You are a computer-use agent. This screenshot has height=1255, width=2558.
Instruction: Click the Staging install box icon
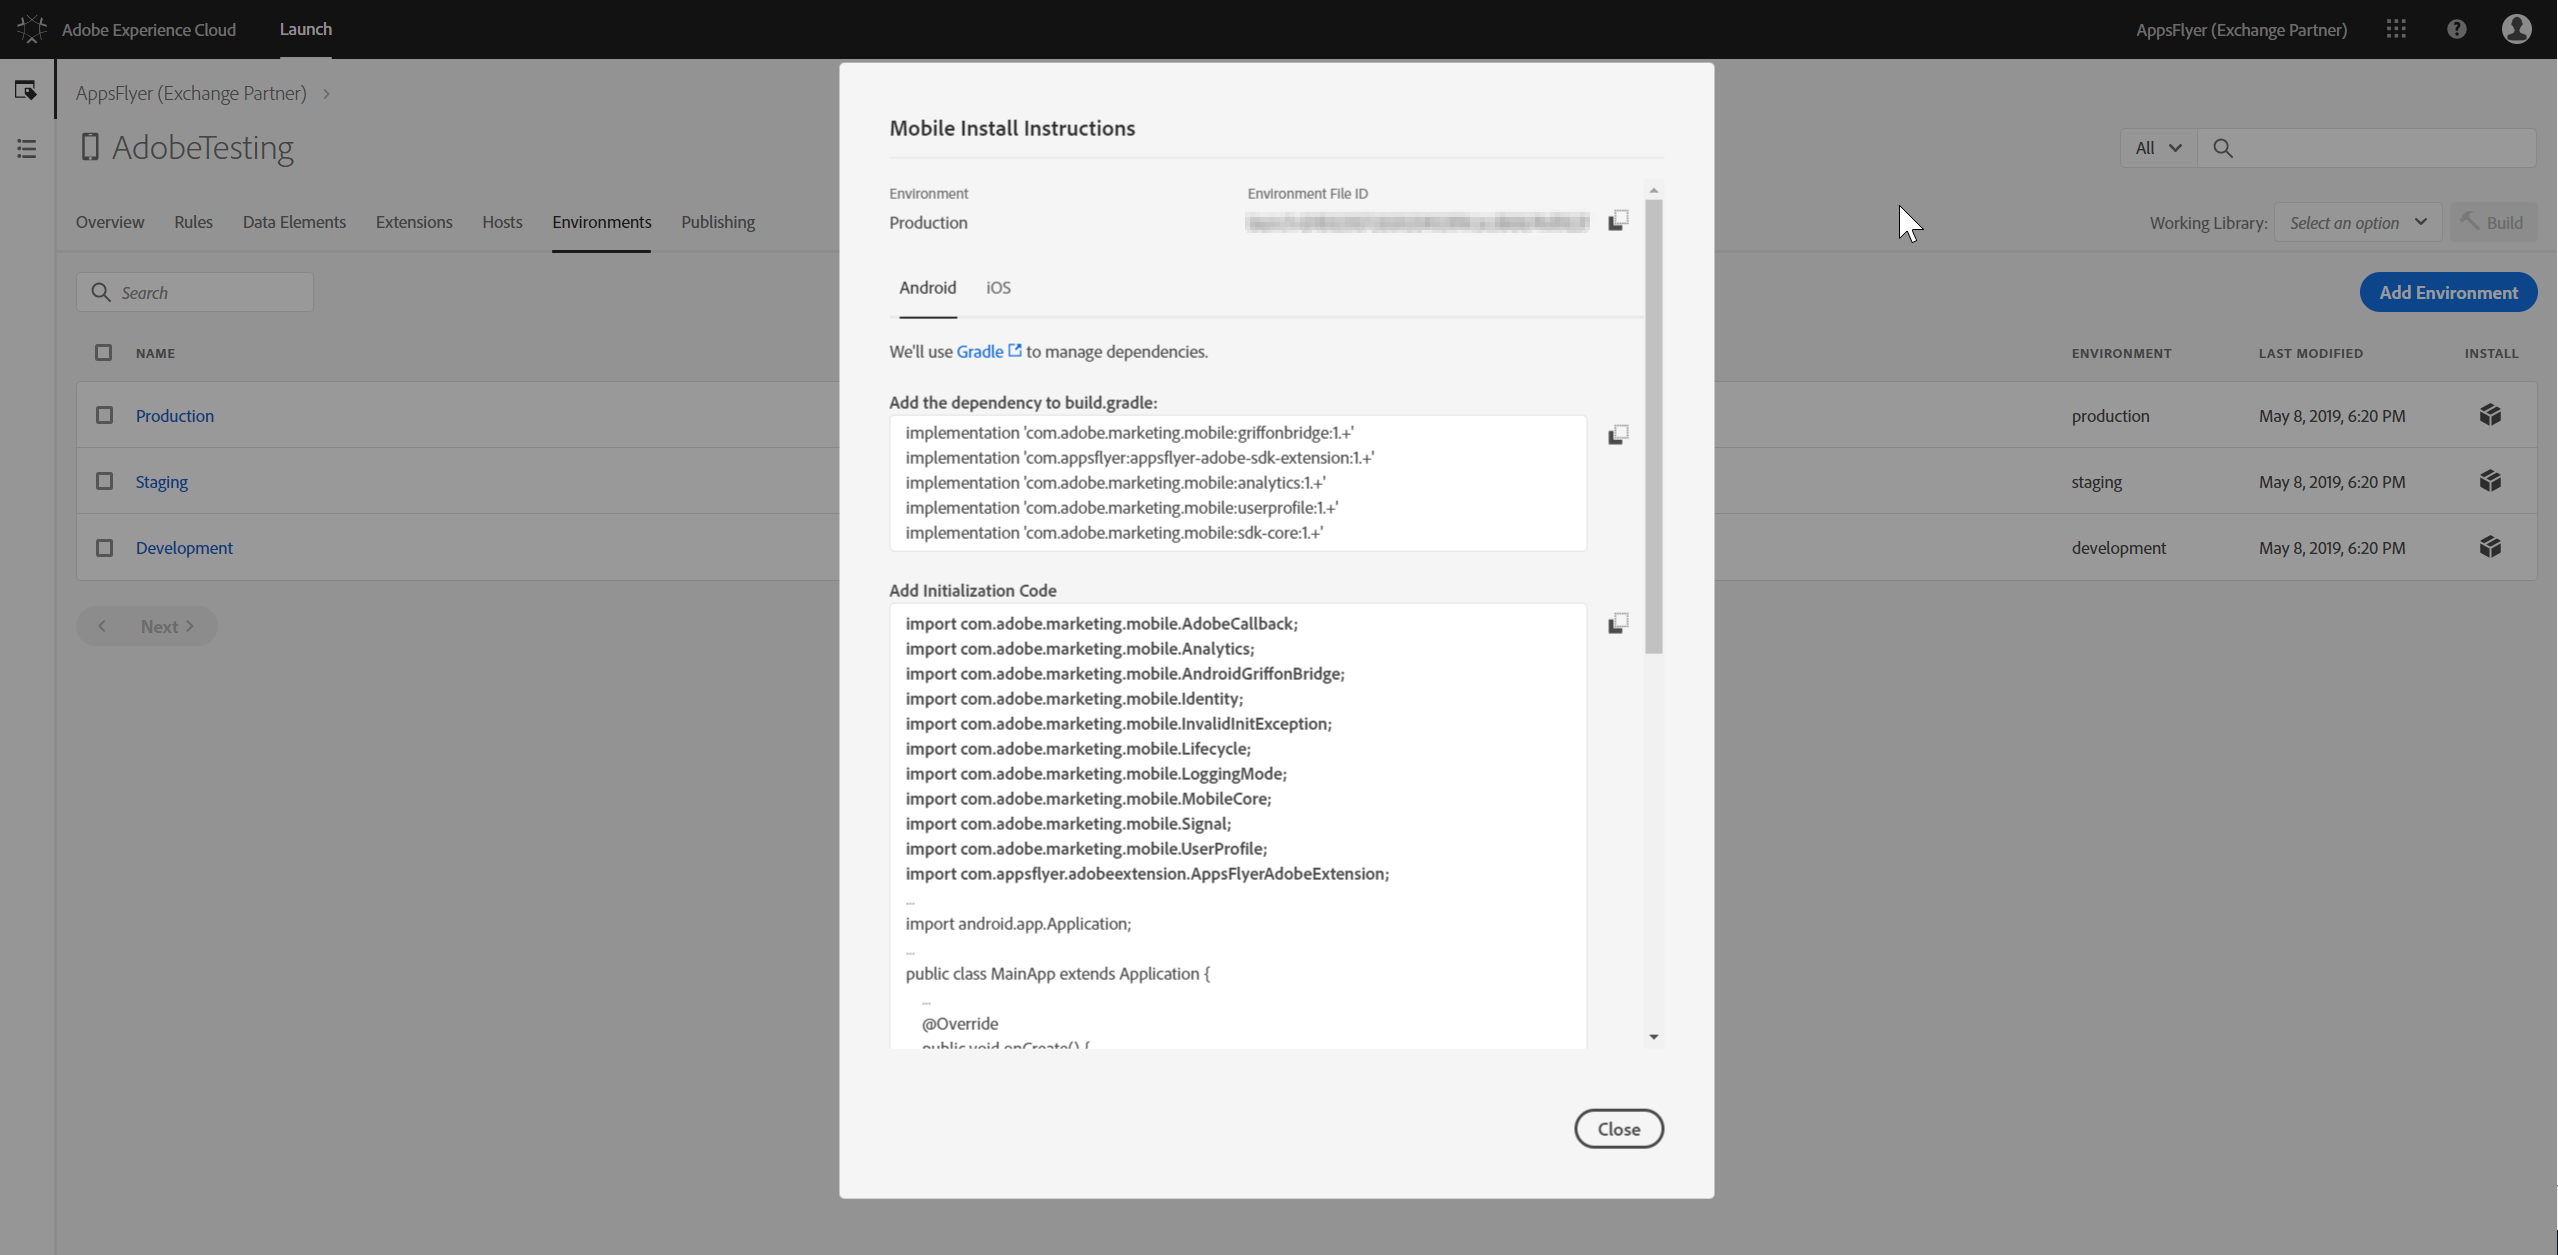click(x=2489, y=481)
